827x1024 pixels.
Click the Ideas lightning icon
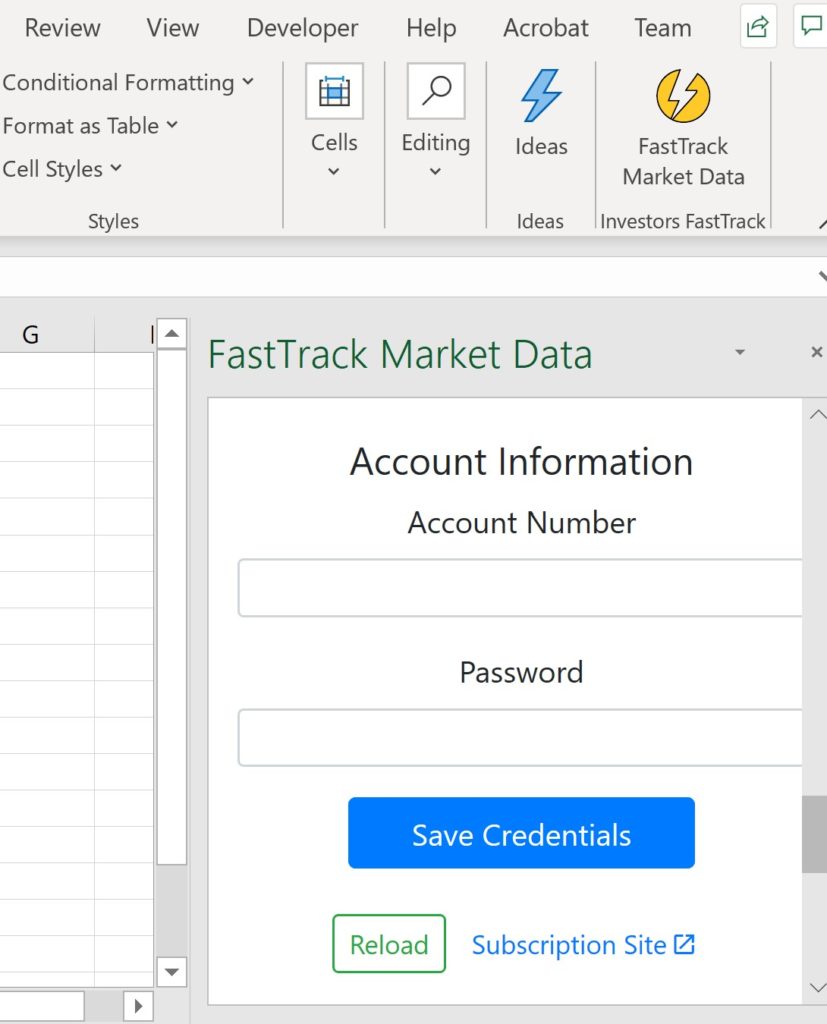(541, 96)
